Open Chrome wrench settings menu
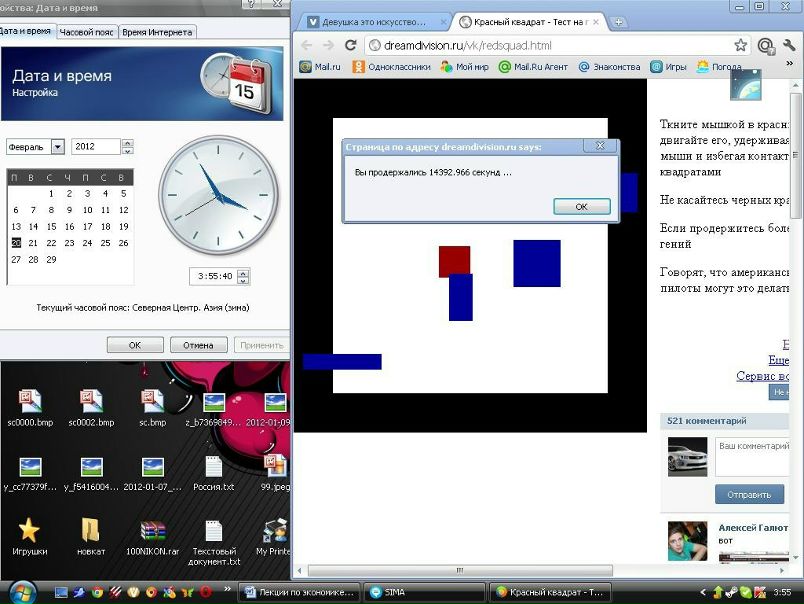This screenshot has width=804, height=604. tap(790, 45)
